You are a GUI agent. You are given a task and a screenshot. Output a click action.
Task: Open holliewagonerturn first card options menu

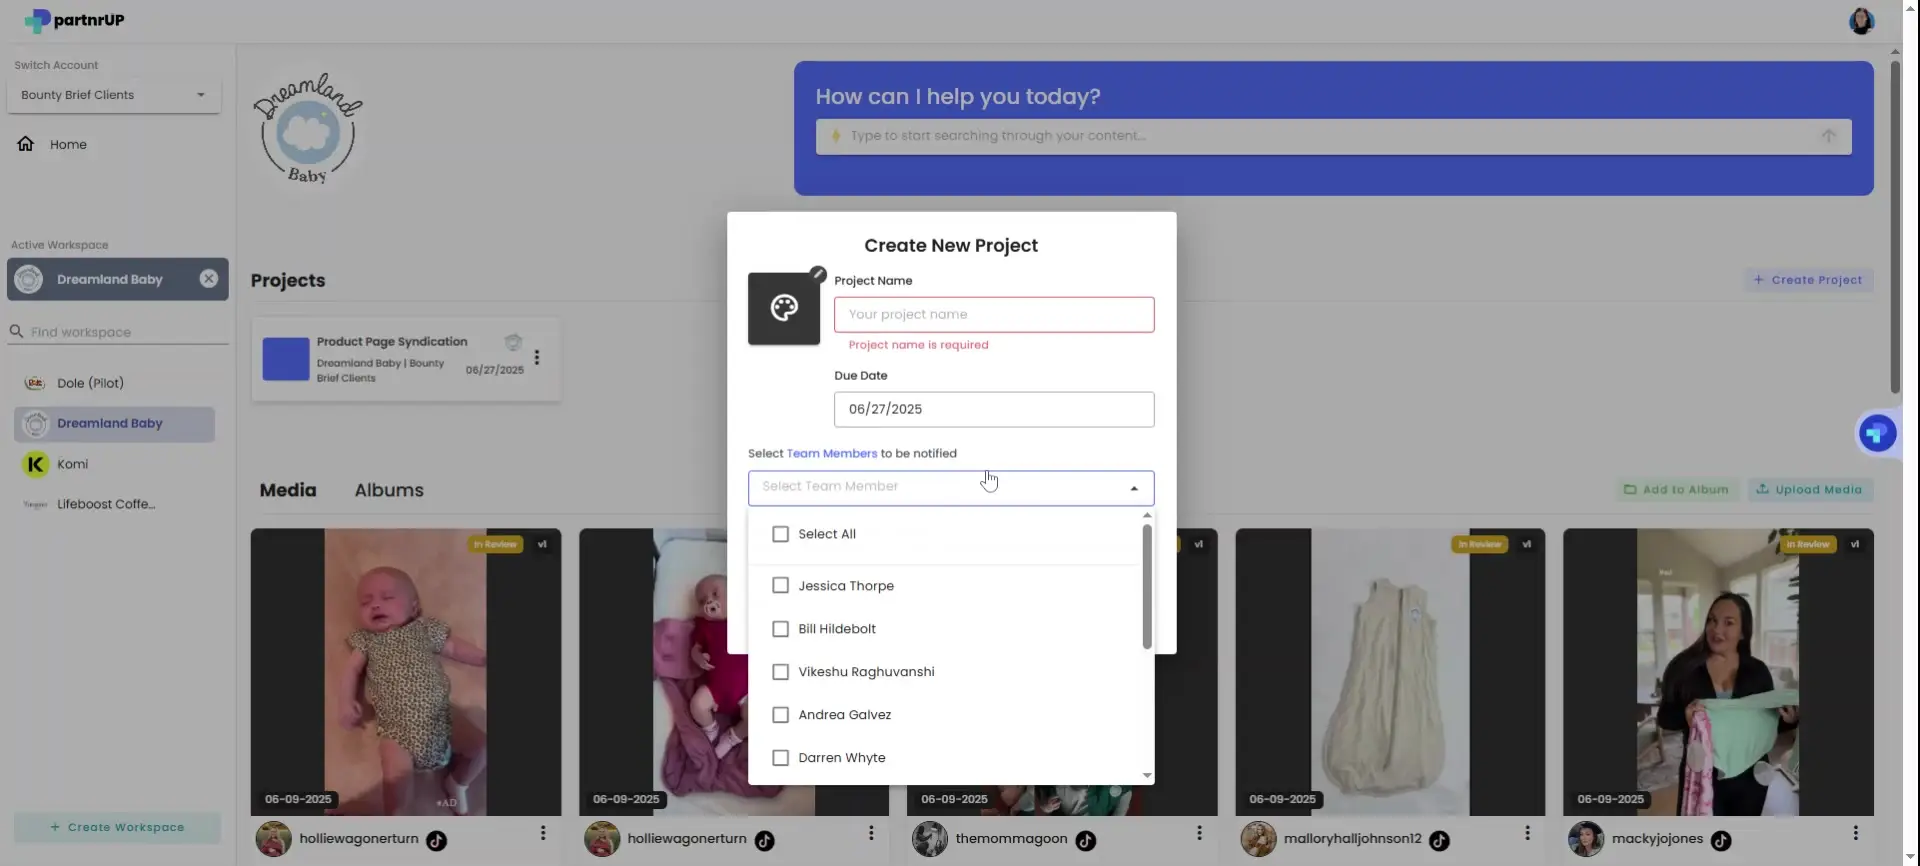[x=543, y=833]
